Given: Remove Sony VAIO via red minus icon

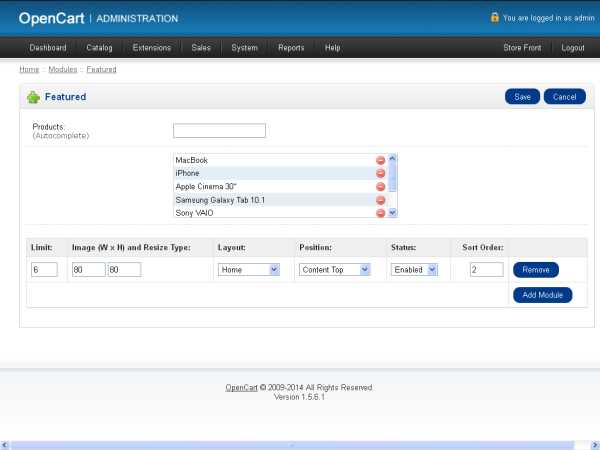Looking at the screenshot, I should (x=380, y=212).
